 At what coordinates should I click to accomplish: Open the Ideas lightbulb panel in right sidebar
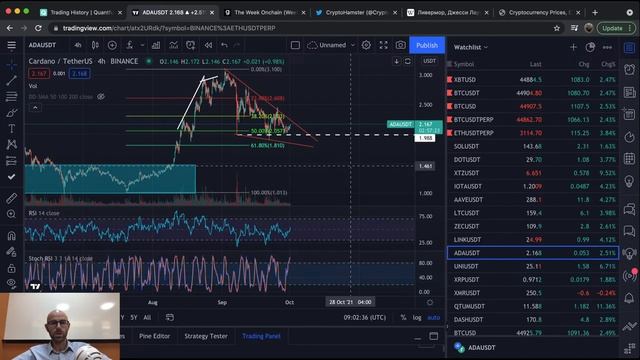click(629, 181)
